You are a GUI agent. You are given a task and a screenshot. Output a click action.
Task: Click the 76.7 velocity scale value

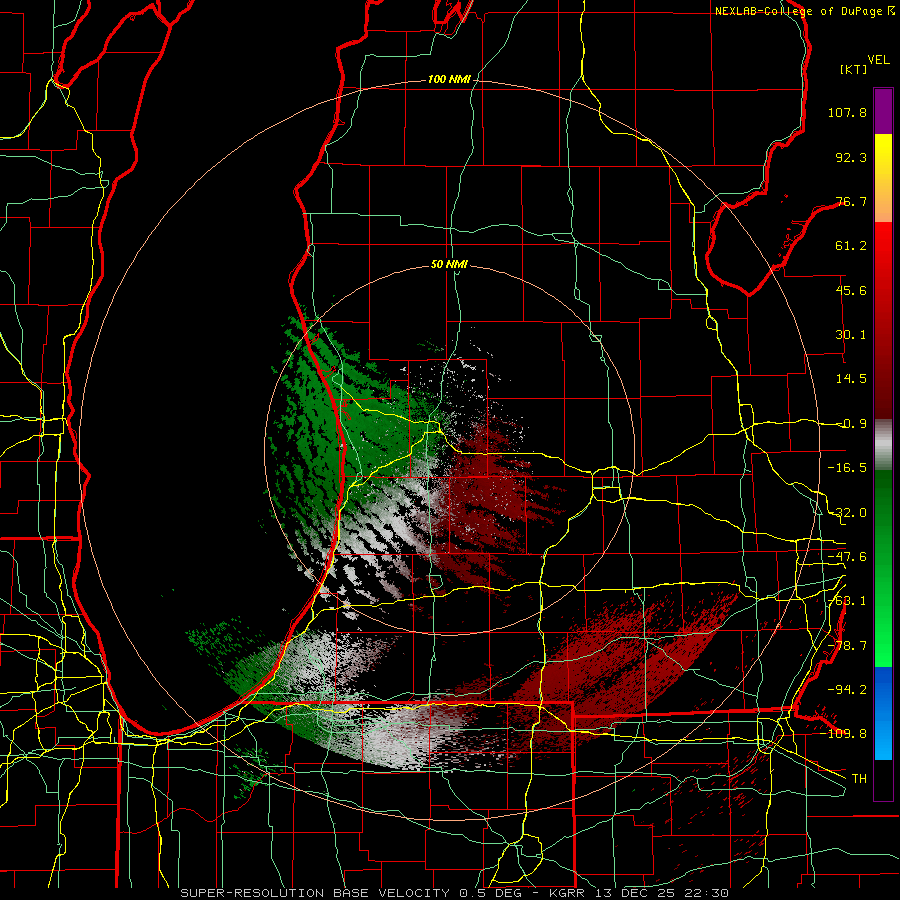point(851,201)
